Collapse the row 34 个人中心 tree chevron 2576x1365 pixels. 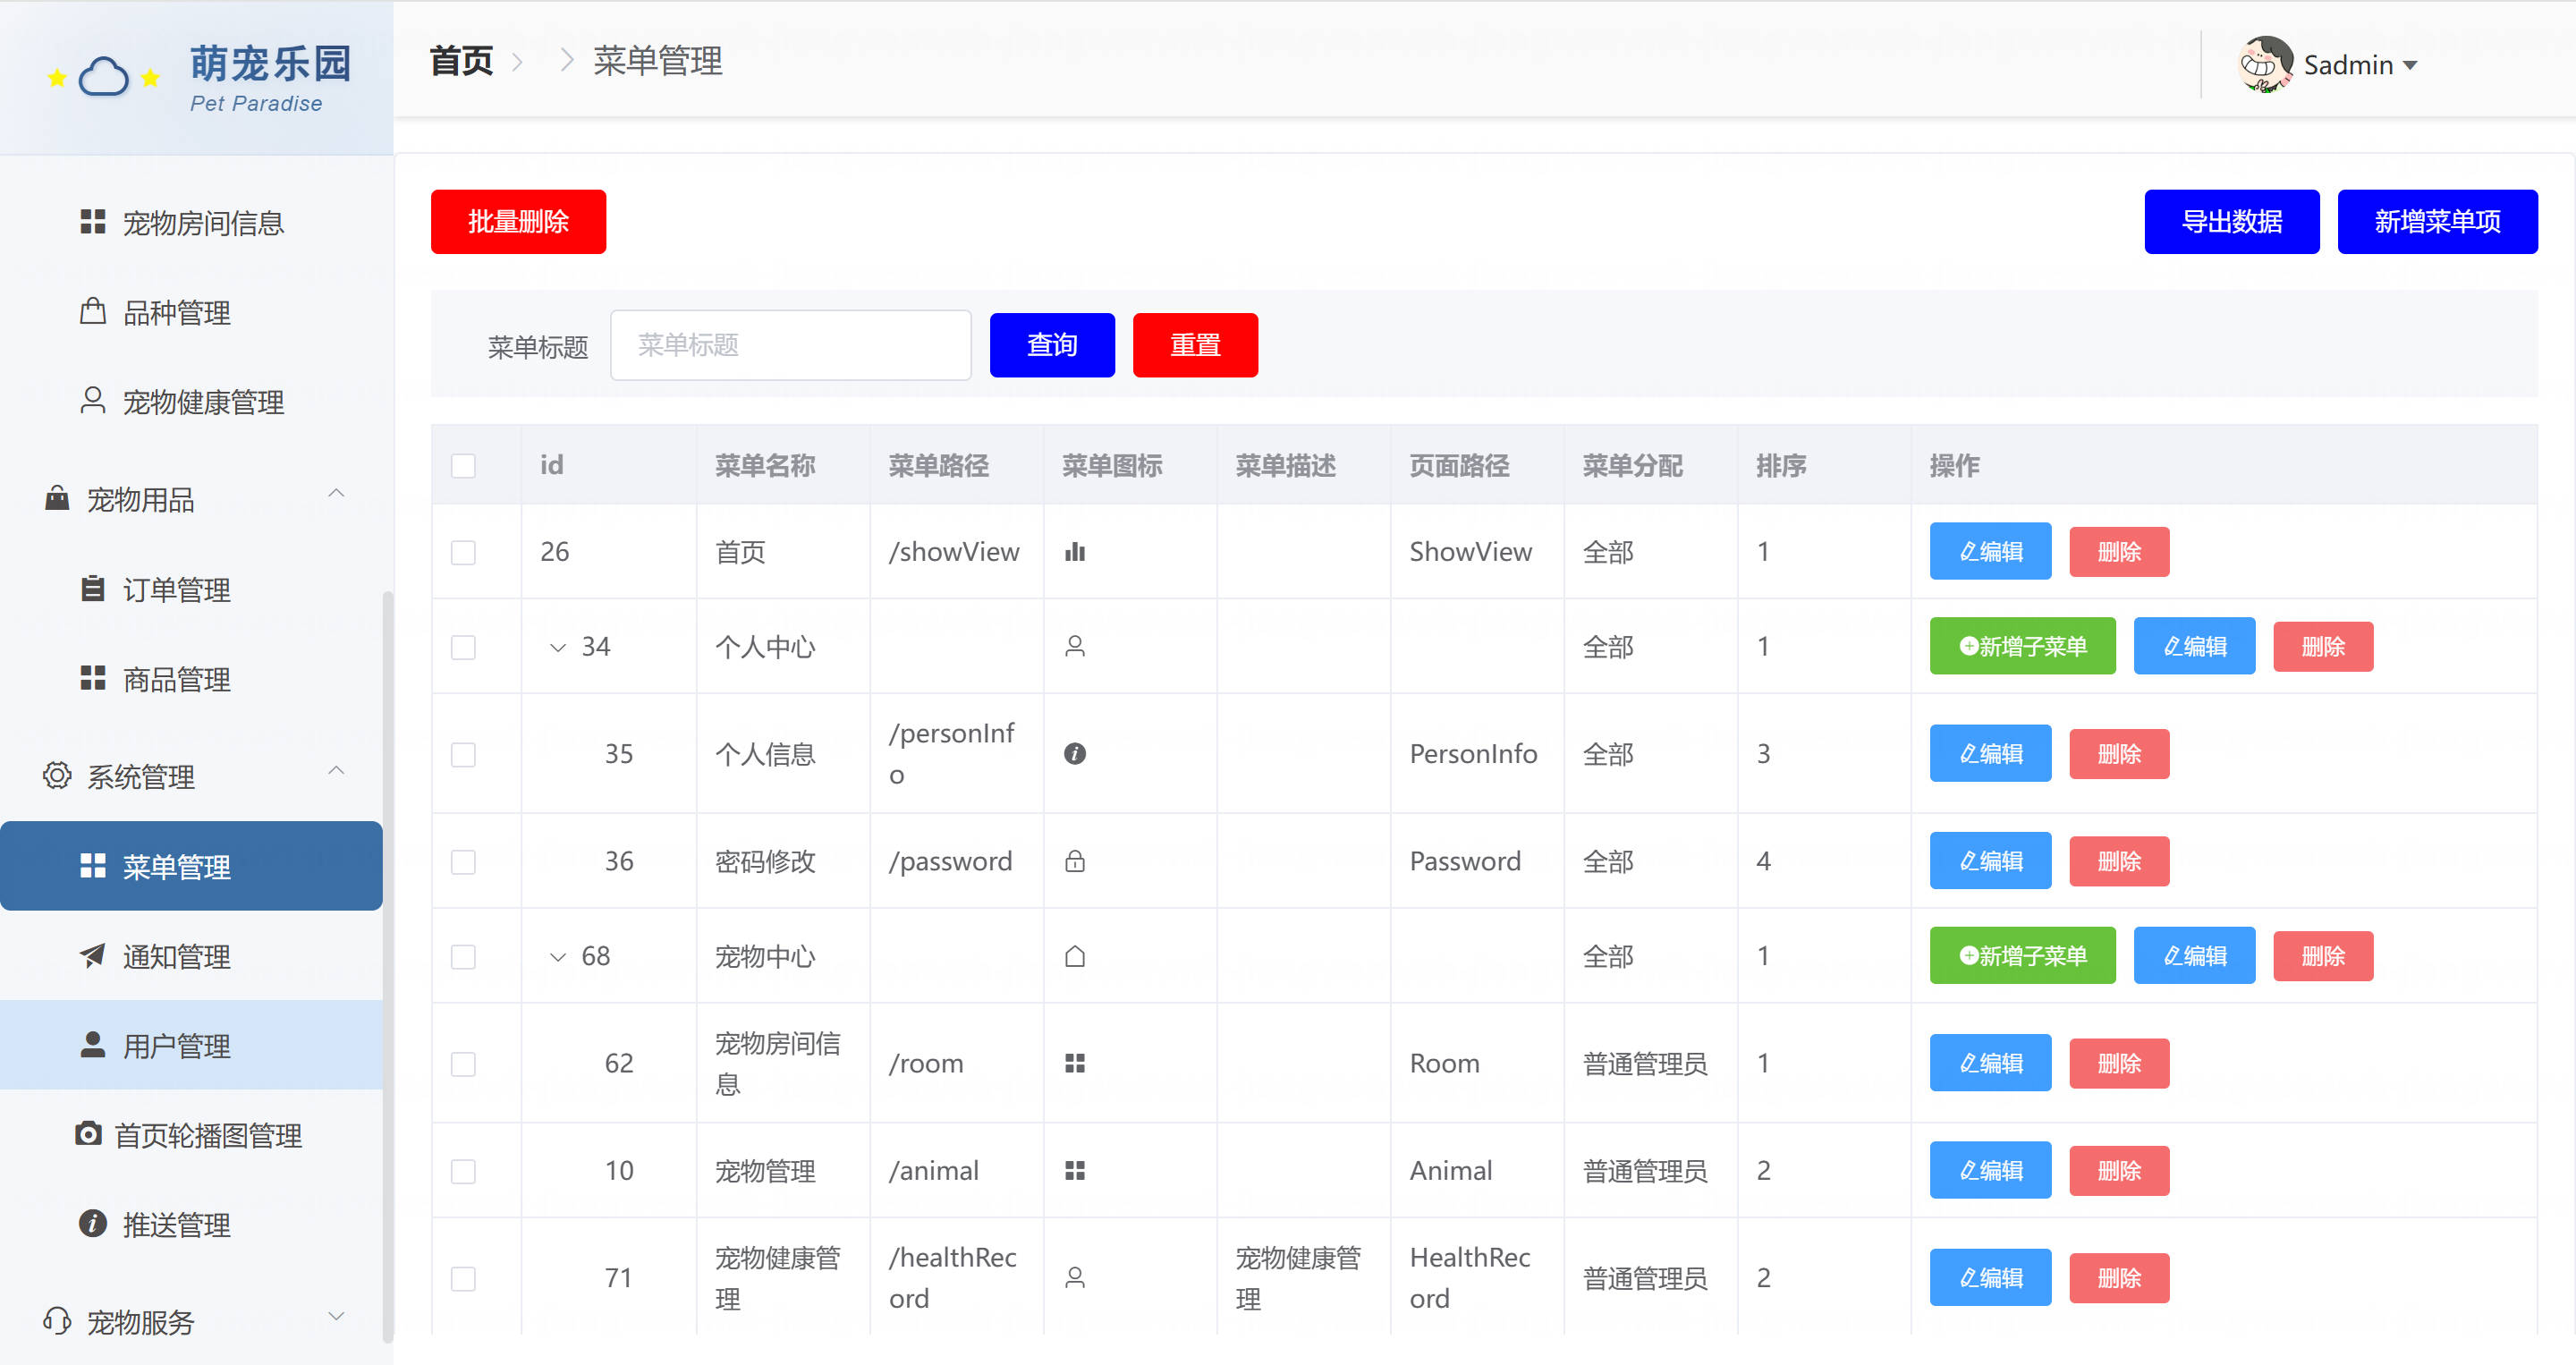558,648
